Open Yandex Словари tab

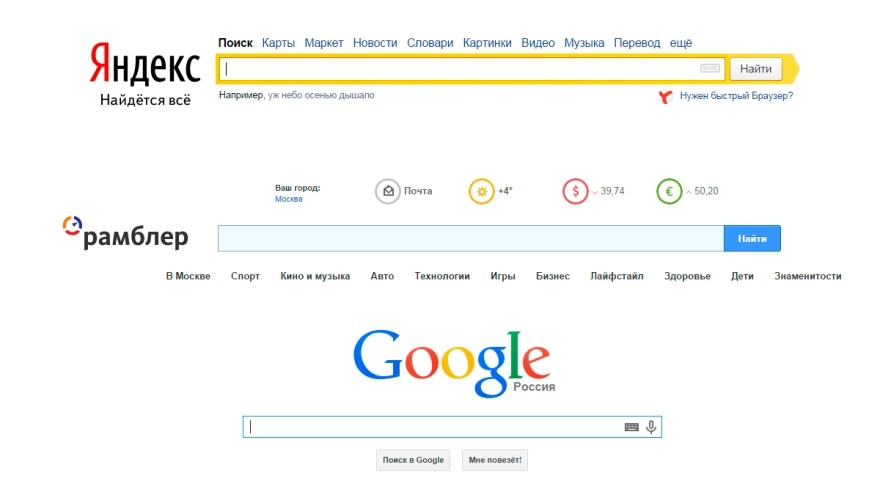click(x=430, y=43)
